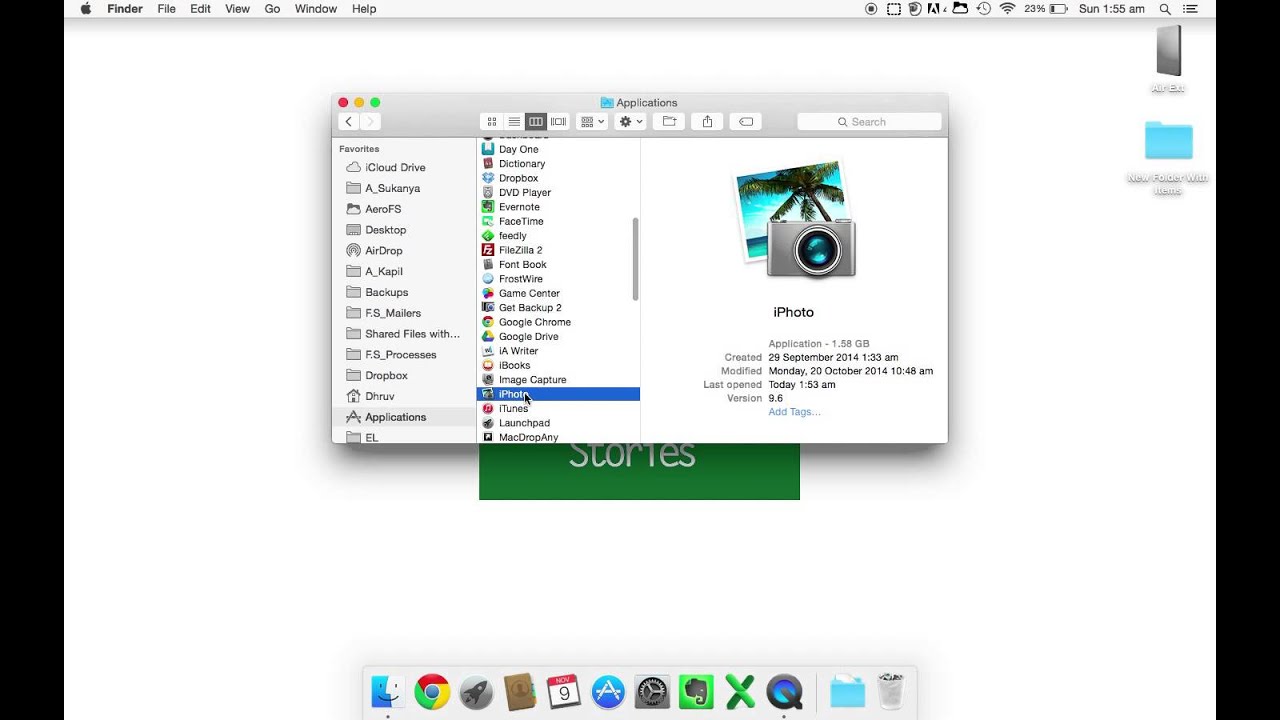
Task: Open the item arrangement dropdown in toolbar
Action: 592,122
